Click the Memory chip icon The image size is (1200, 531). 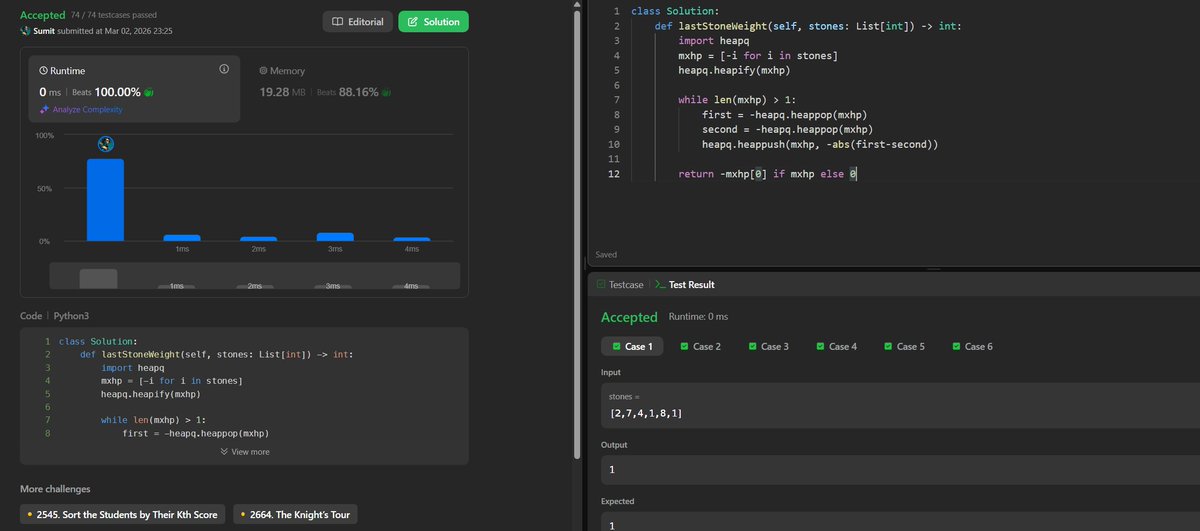pyautogui.click(x=263, y=71)
